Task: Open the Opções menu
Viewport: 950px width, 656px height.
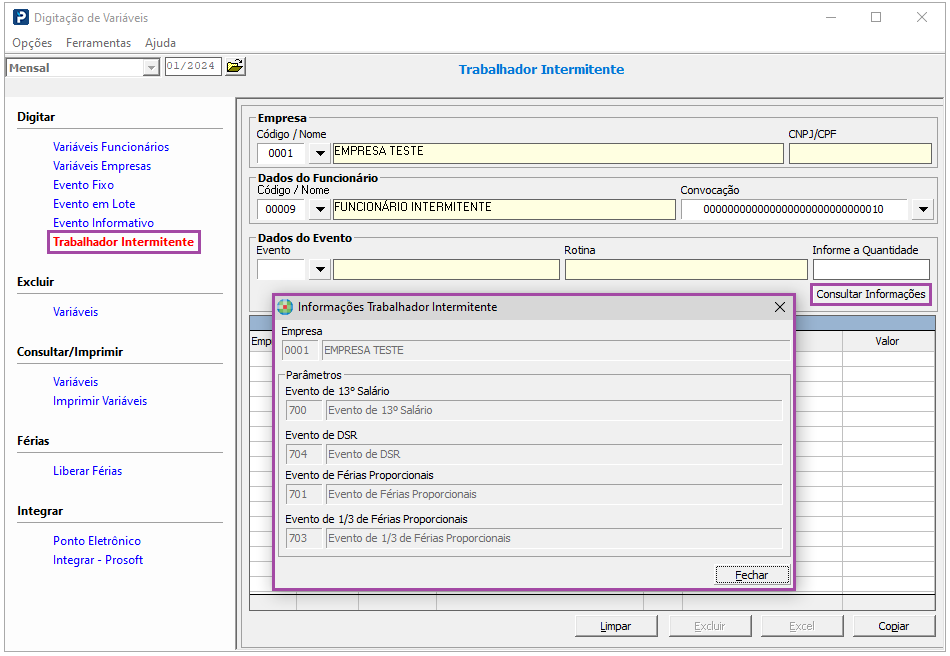Action: (32, 43)
